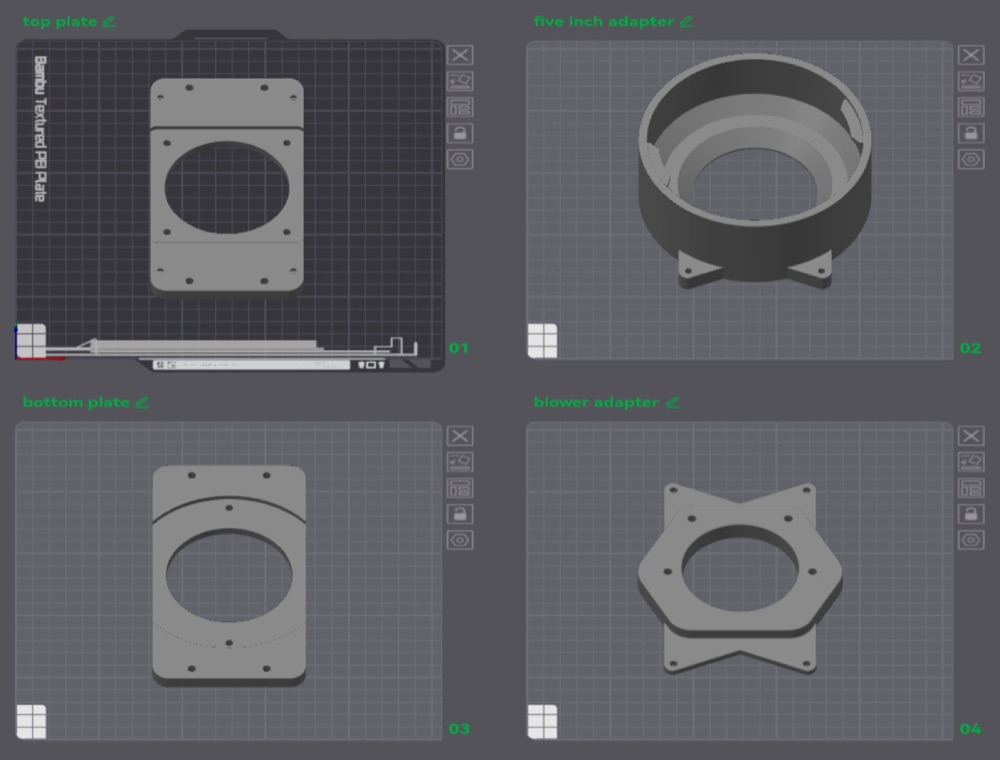
Task: Edit the 'top plate' name with pencil icon
Action: [109, 22]
